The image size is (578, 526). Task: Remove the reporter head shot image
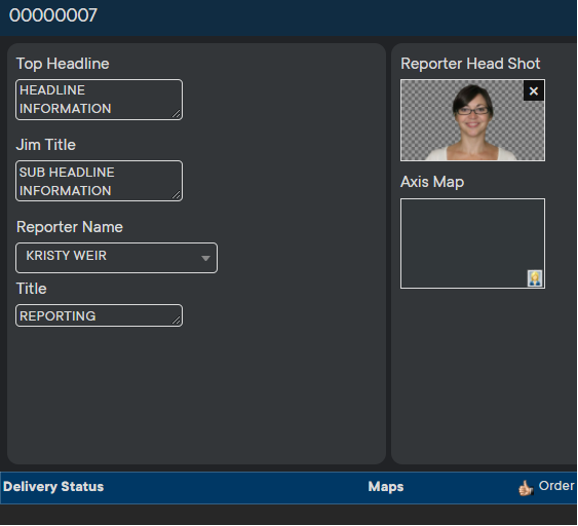(533, 91)
